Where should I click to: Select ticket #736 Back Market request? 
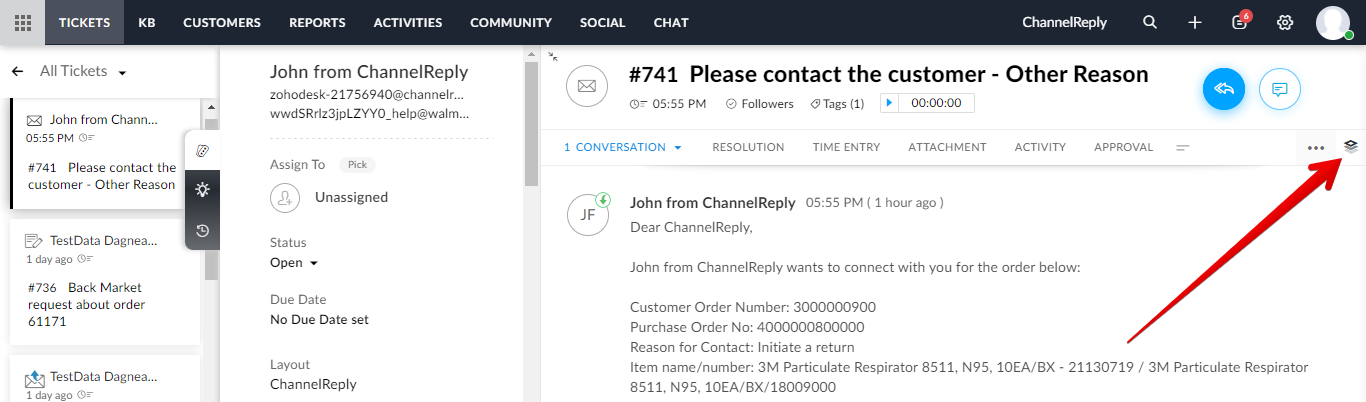[x=105, y=281]
